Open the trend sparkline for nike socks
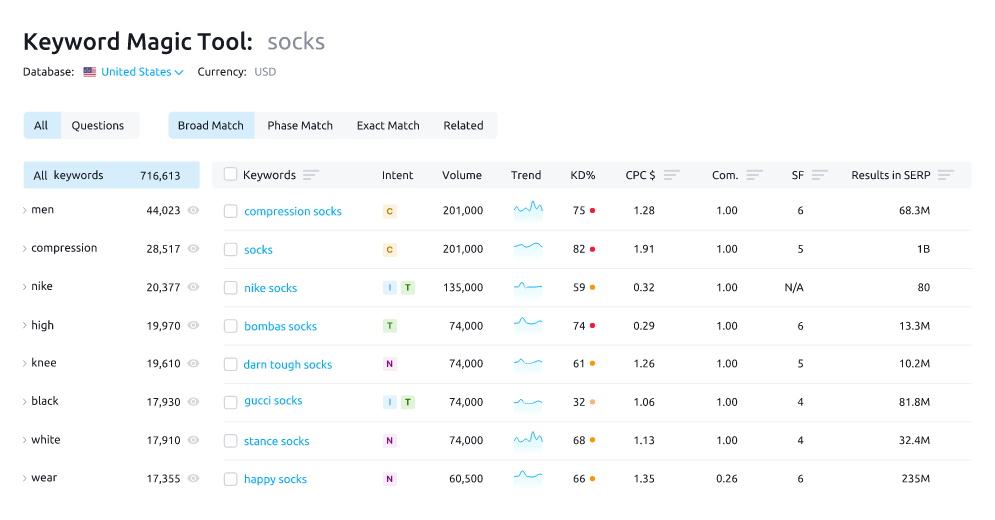This screenshot has height=520, width=995. click(528, 288)
